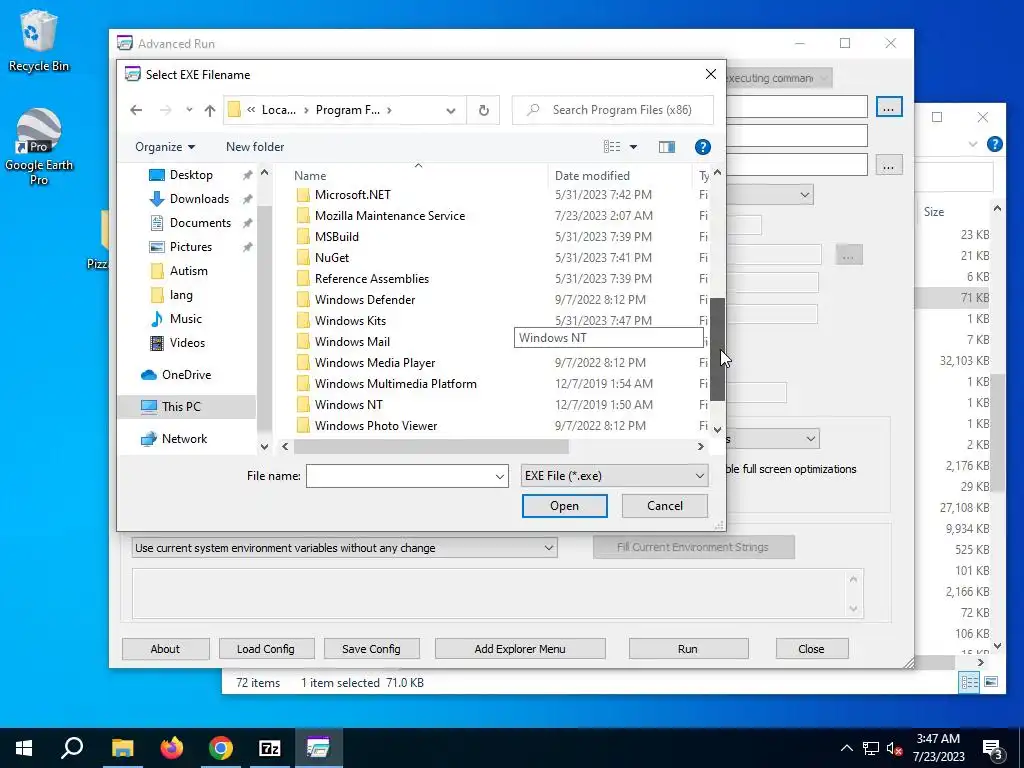Open 7-Zip from taskbar
The height and width of the screenshot is (768, 1024).
pyautogui.click(x=270, y=748)
